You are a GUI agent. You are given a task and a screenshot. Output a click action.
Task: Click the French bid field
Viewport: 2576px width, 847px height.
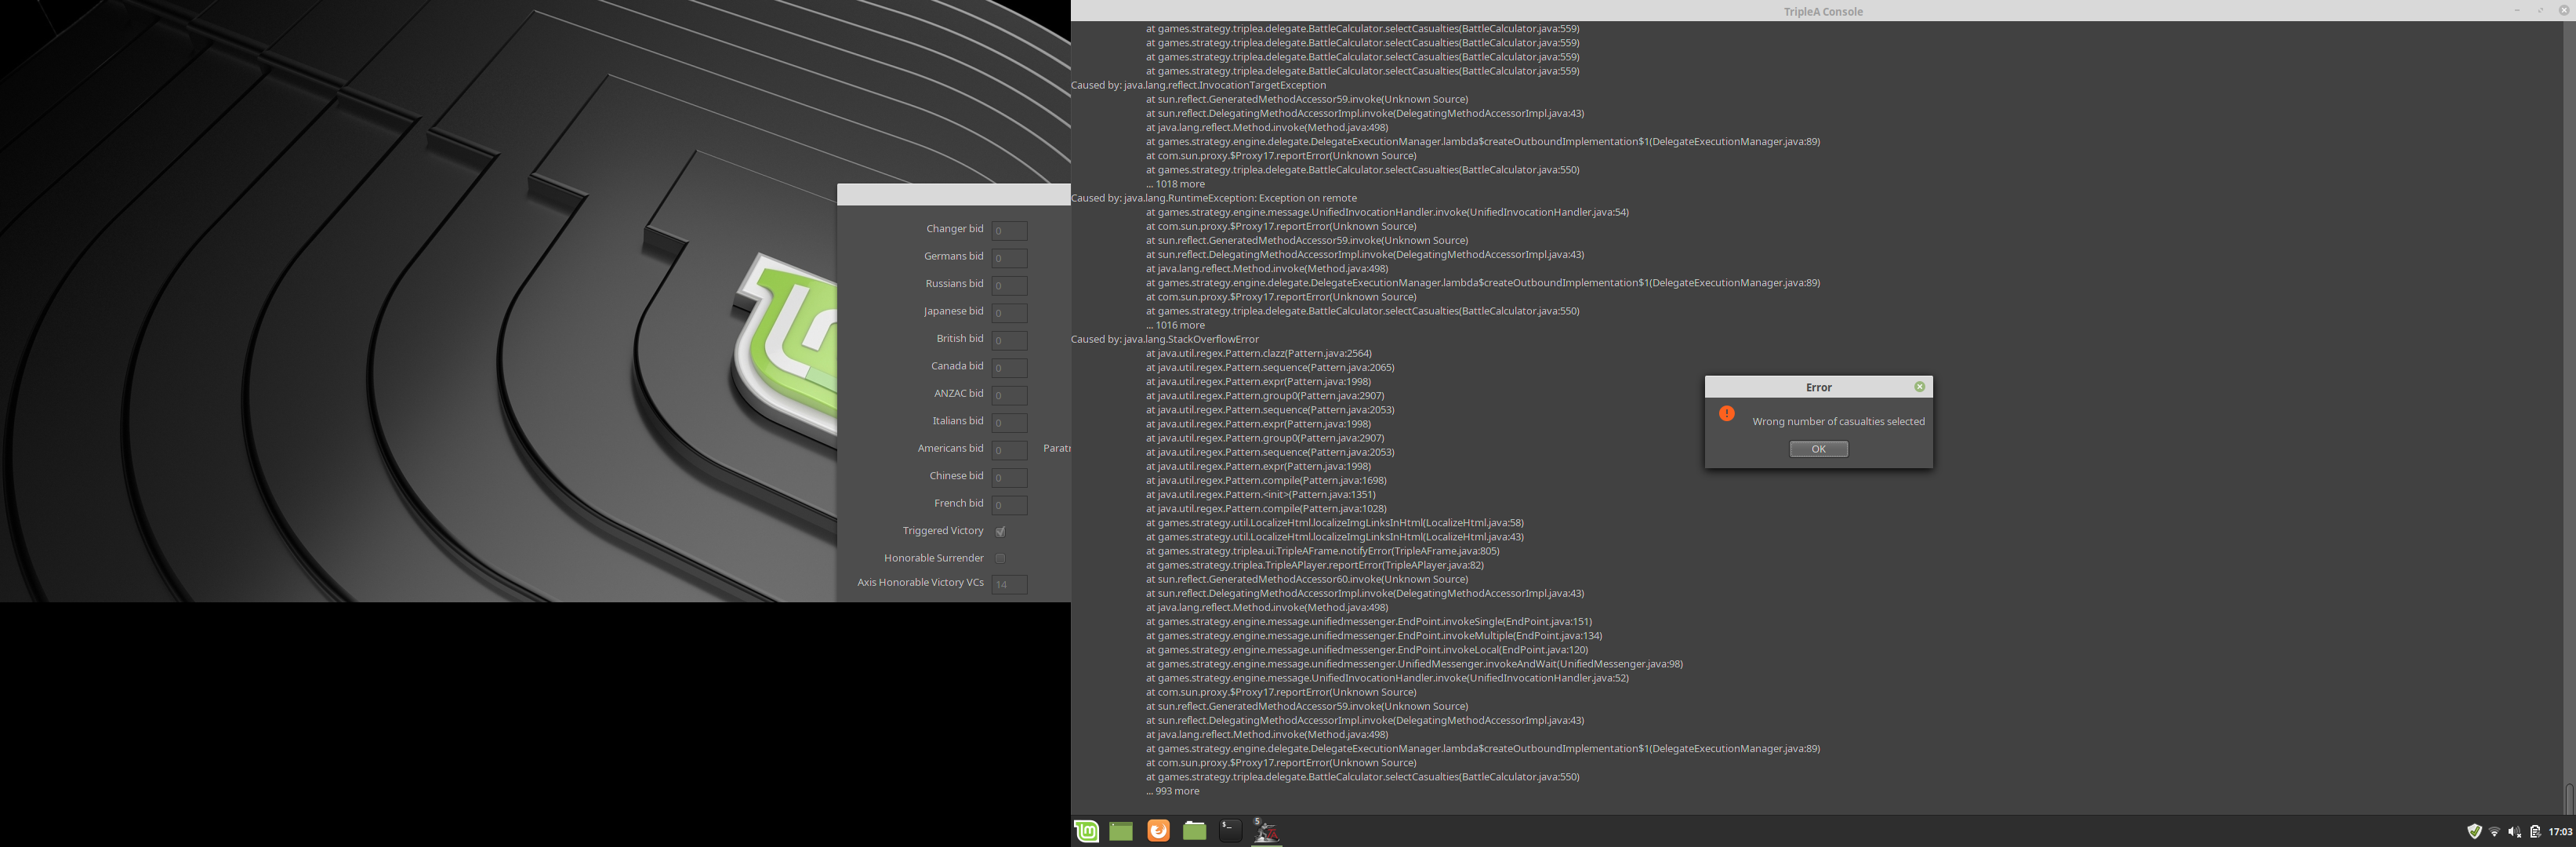[x=1009, y=506]
